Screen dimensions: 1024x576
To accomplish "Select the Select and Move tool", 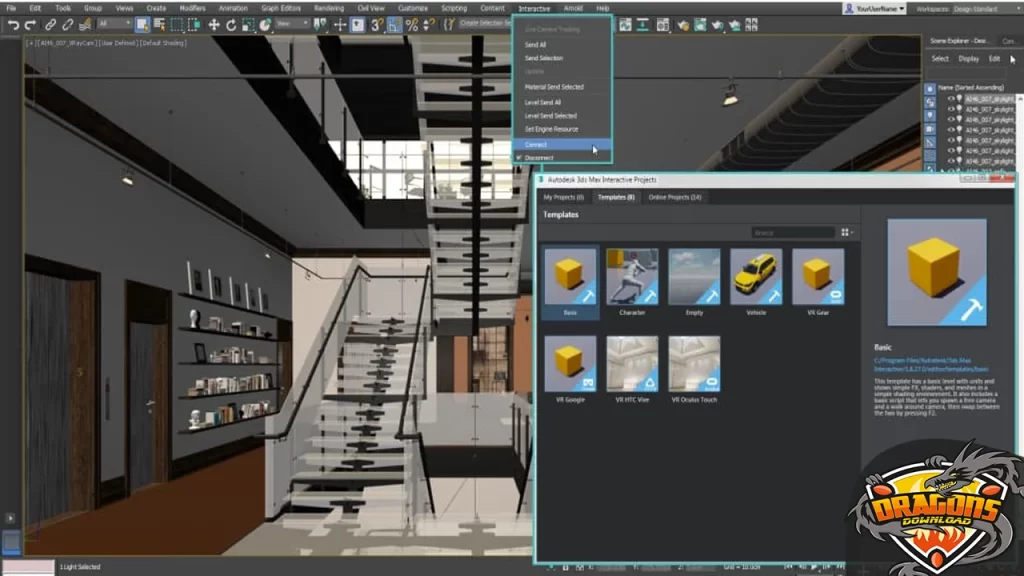I will [x=214, y=24].
